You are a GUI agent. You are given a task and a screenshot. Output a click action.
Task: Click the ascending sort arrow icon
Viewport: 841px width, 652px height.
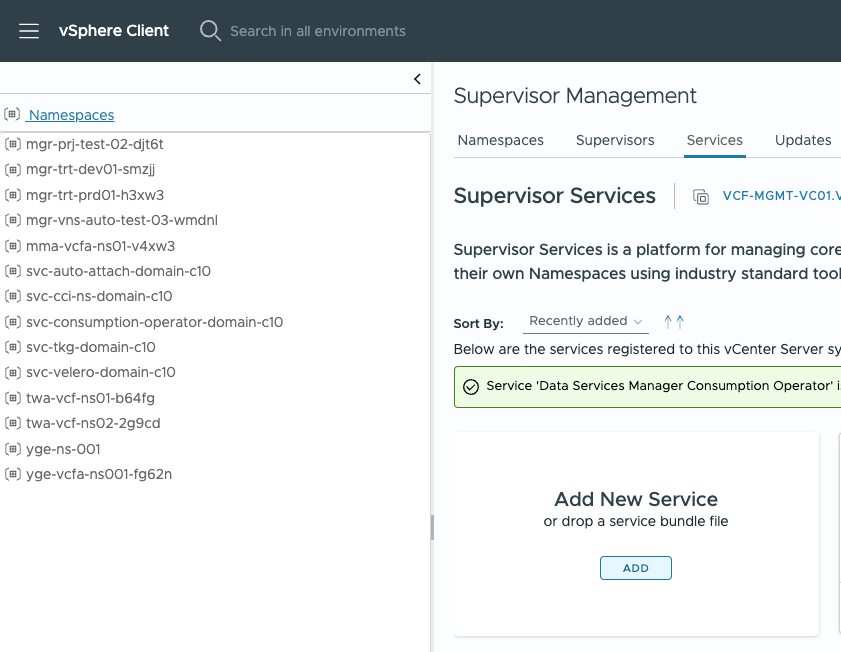point(668,321)
